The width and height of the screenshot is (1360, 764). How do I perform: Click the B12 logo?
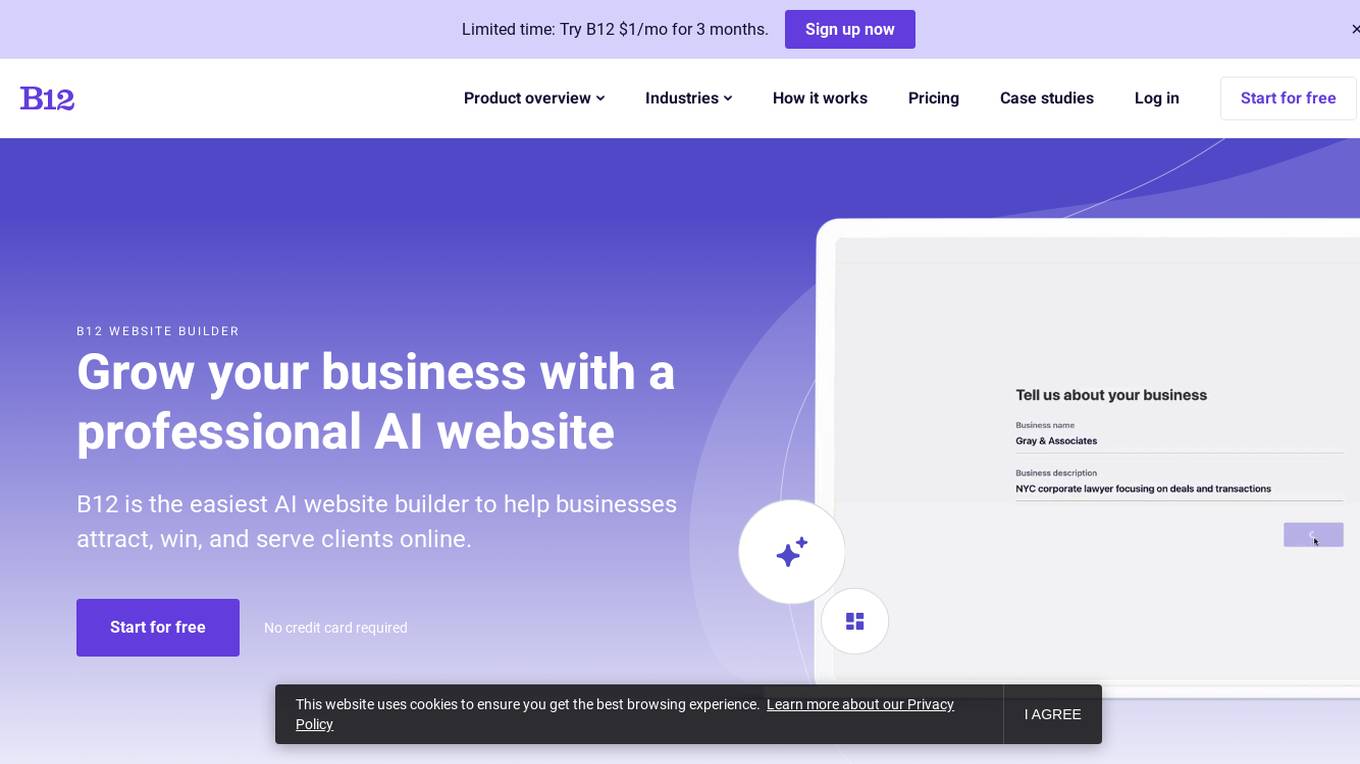[x=47, y=98]
